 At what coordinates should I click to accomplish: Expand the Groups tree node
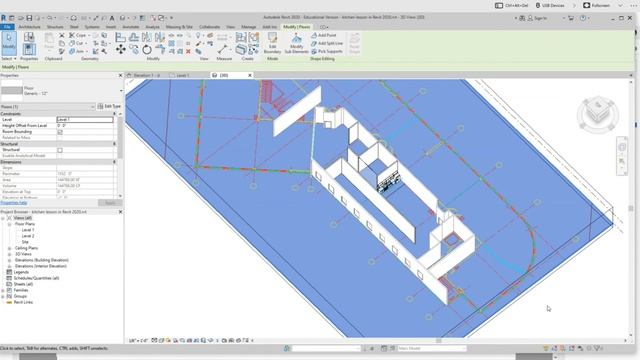click(3, 296)
